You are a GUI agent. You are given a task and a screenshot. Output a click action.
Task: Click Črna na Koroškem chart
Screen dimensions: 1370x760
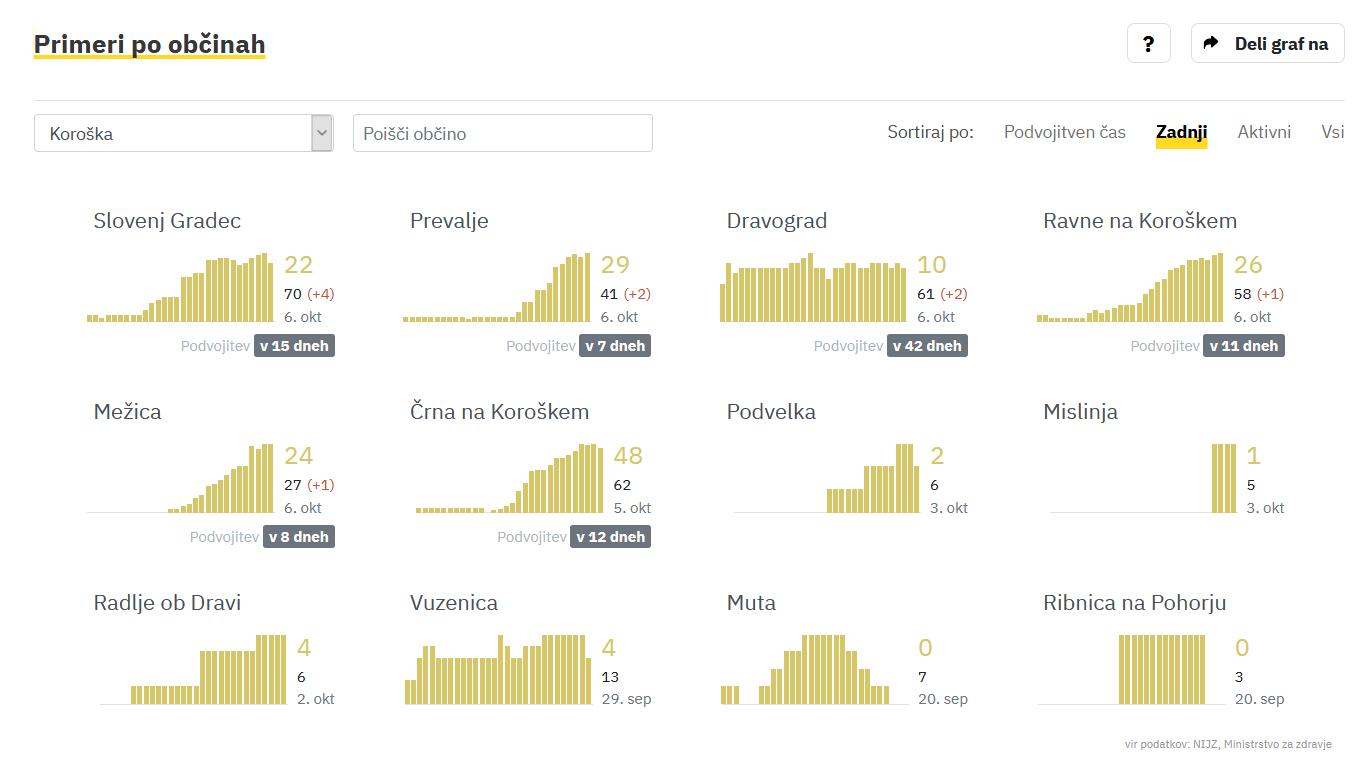510,479
